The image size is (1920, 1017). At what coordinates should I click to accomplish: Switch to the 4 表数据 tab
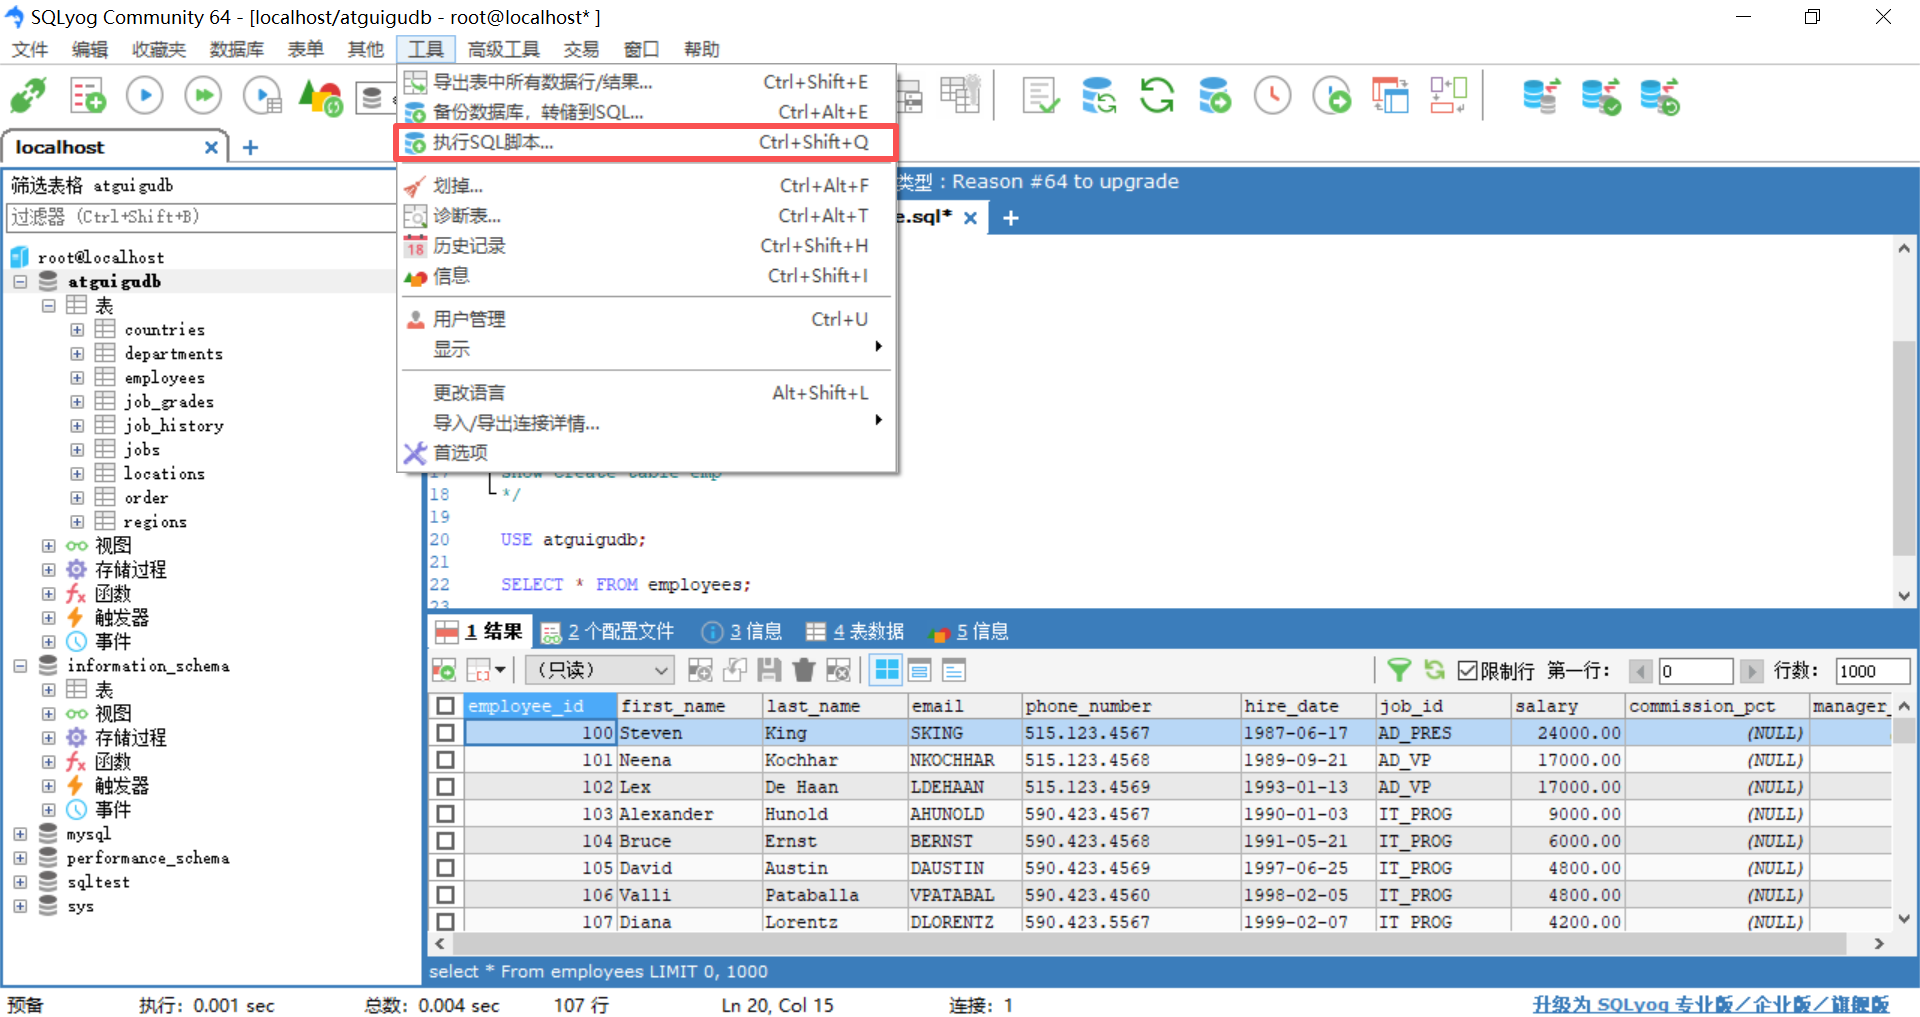[856, 632]
